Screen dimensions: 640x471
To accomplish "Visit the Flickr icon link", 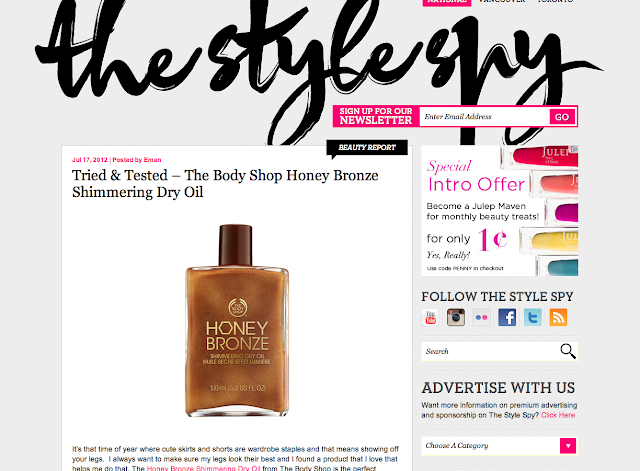I will (x=482, y=318).
